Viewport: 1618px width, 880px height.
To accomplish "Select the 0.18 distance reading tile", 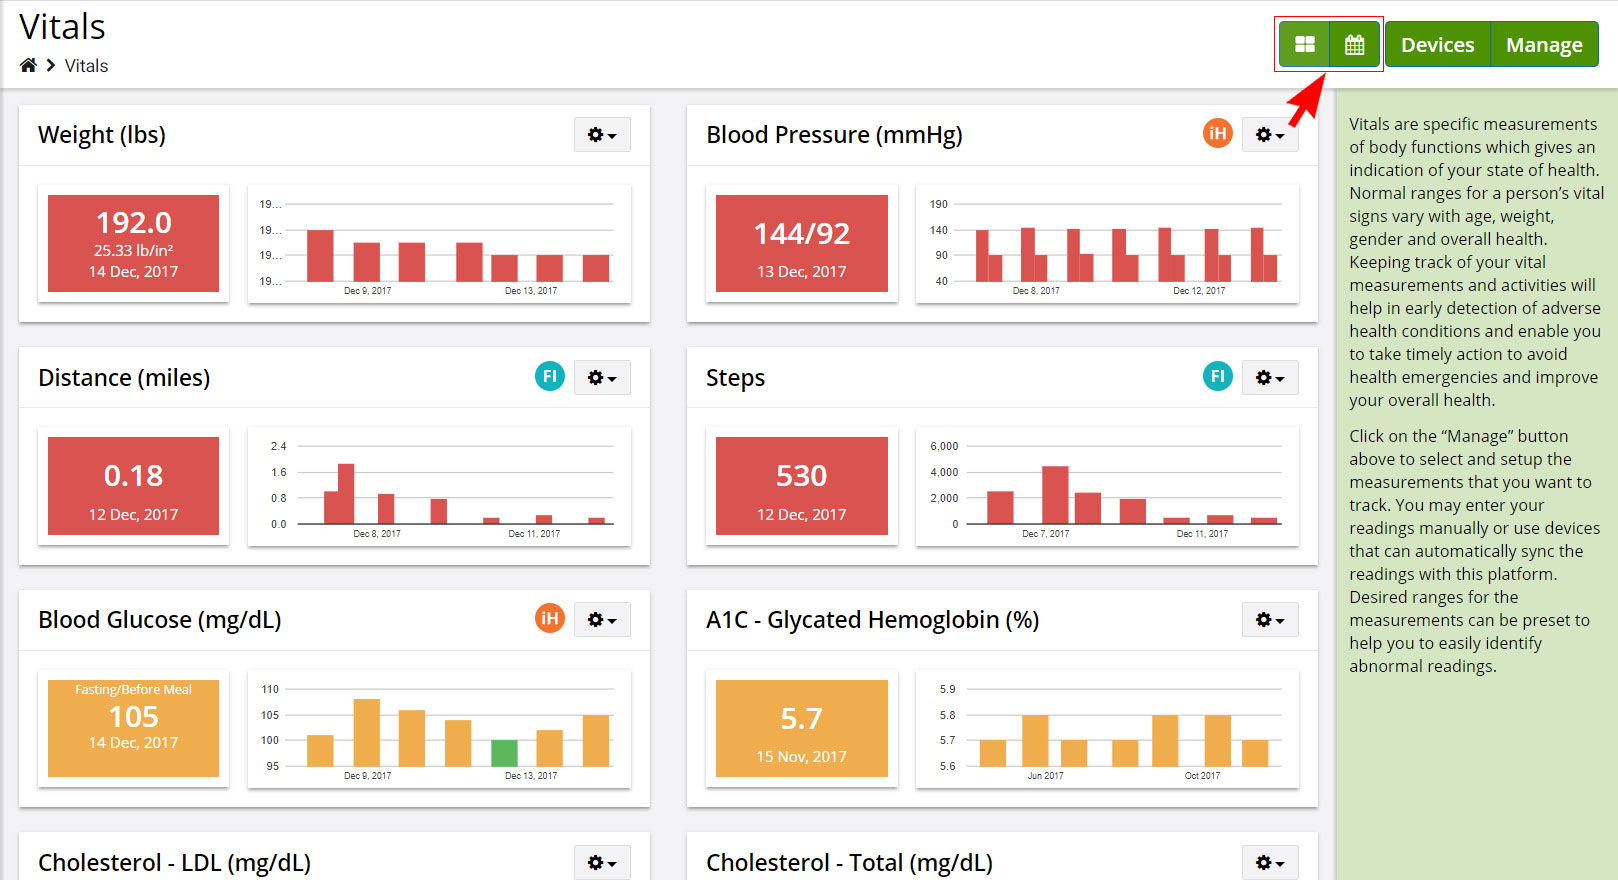I will 133,486.
